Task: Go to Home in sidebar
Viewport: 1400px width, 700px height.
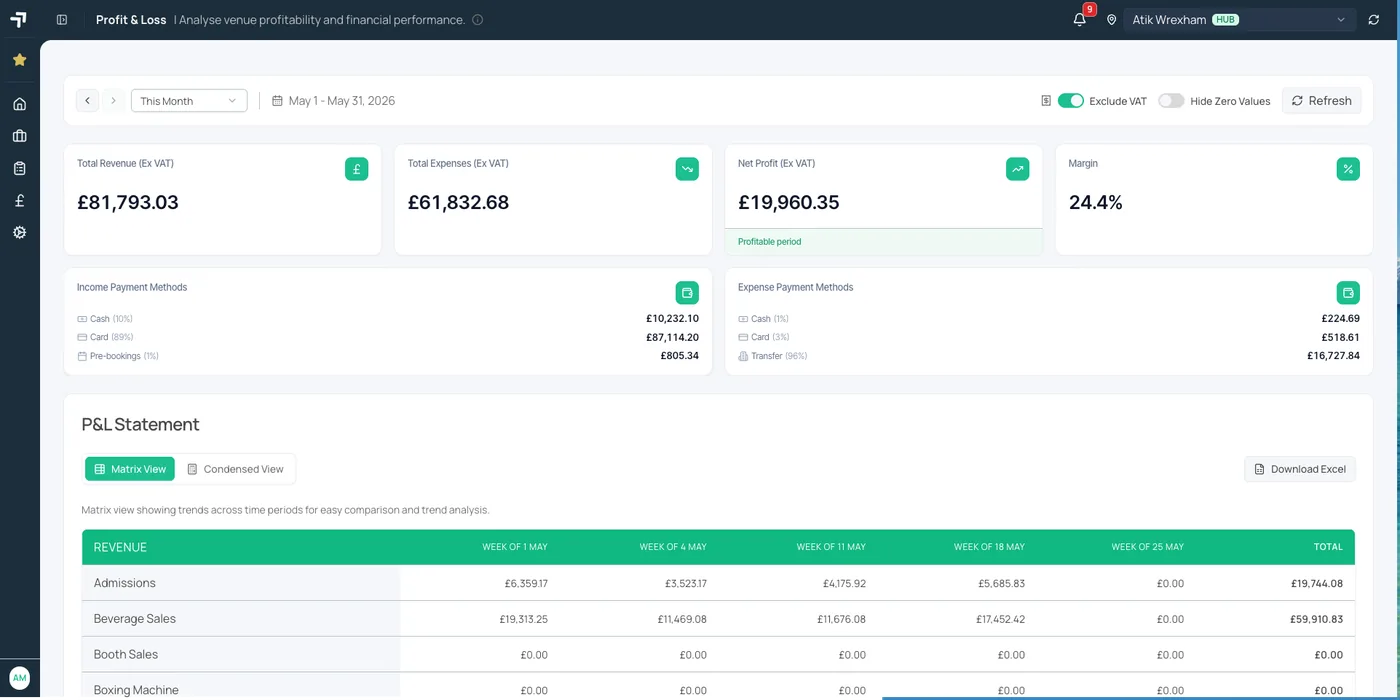Action: tap(19, 104)
